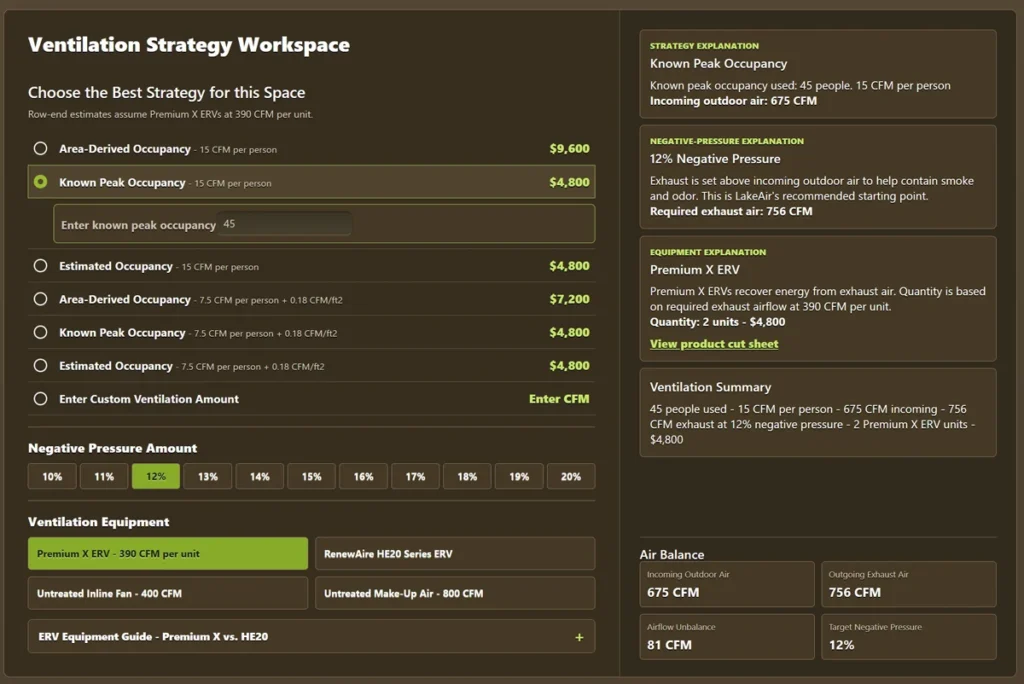Choose the 12% negative pressure option
Viewport: 1024px width, 684px height.
click(x=155, y=476)
